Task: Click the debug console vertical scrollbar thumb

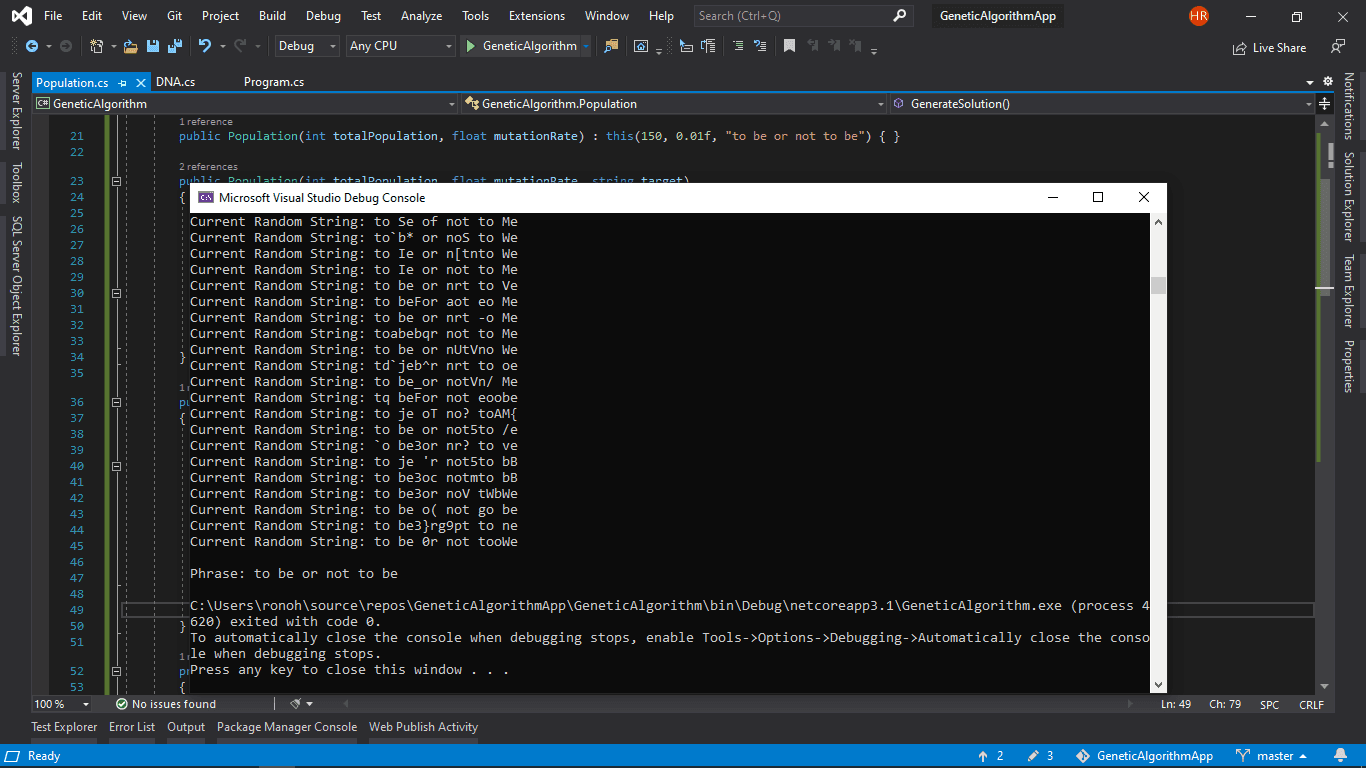Action: click(1158, 285)
